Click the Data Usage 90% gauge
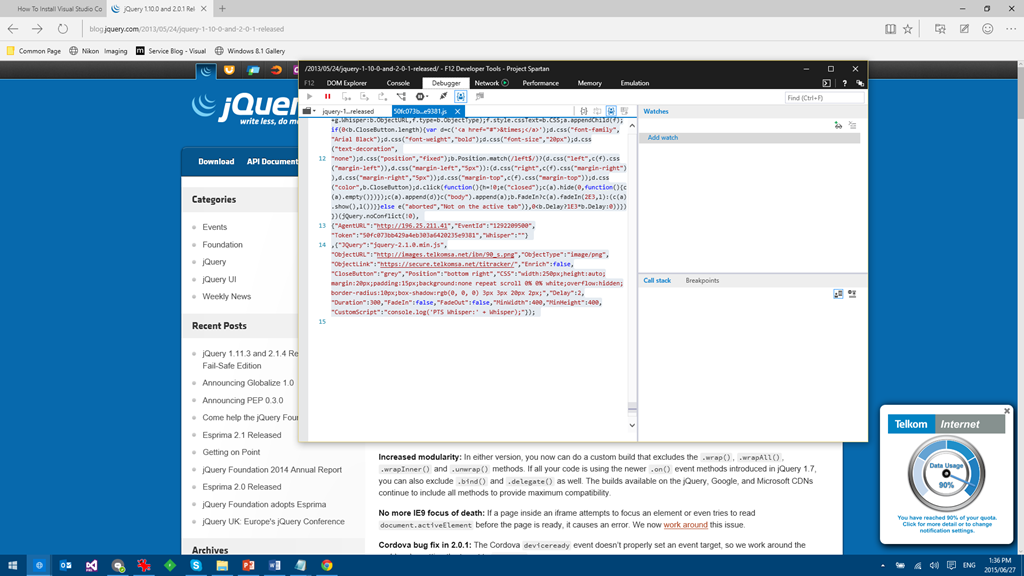 click(x=946, y=475)
